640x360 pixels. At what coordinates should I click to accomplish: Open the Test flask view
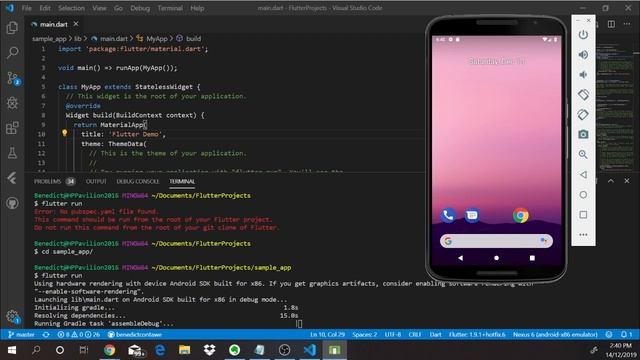pyautogui.click(x=12, y=153)
